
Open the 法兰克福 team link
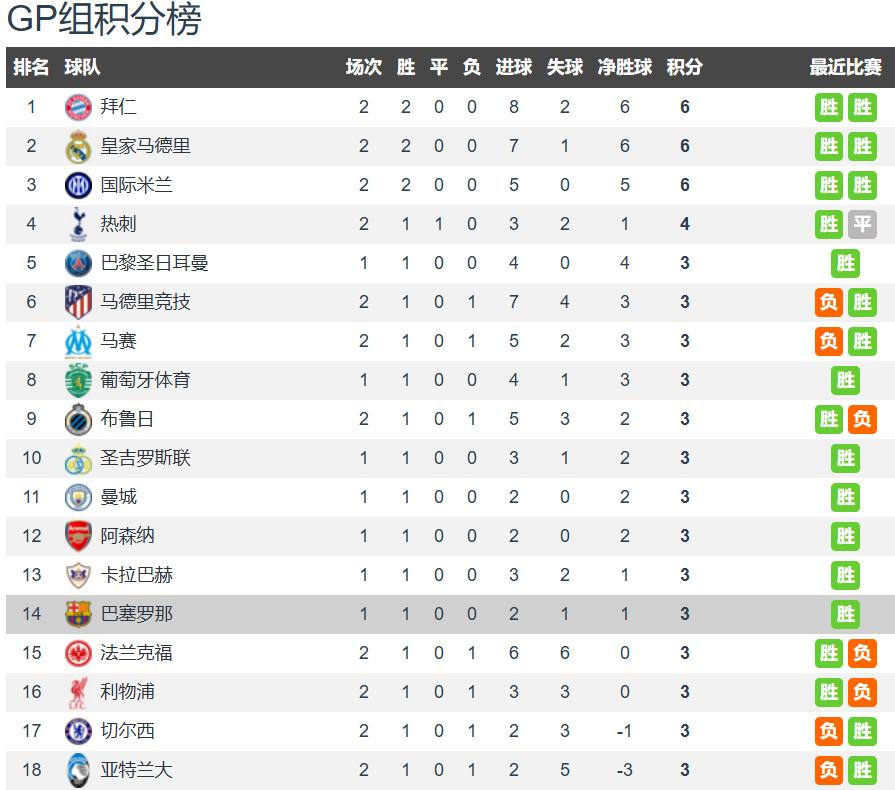pyautogui.click(x=136, y=653)
